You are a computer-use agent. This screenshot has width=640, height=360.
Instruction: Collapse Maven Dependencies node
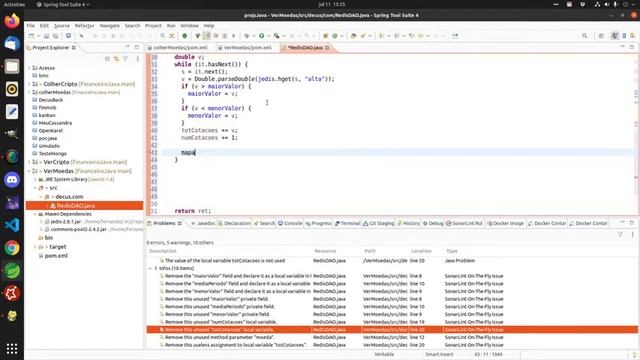click(x=35, y=214)
